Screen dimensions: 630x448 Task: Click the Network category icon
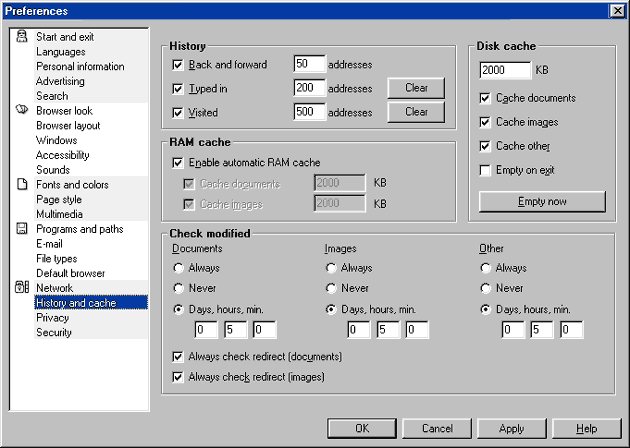[22, 287]
